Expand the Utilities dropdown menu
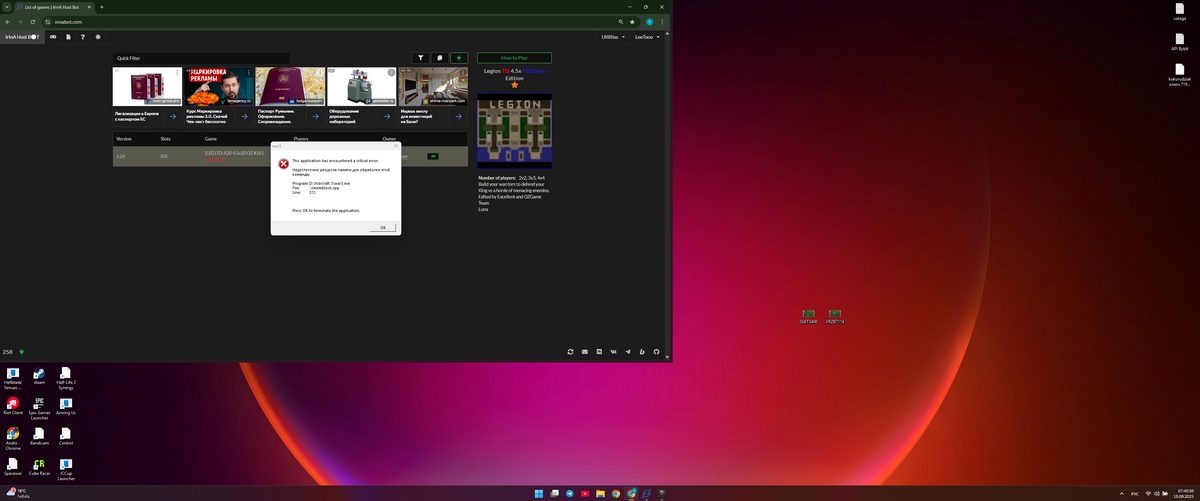The image size is (1200, 501). (613, 37)
